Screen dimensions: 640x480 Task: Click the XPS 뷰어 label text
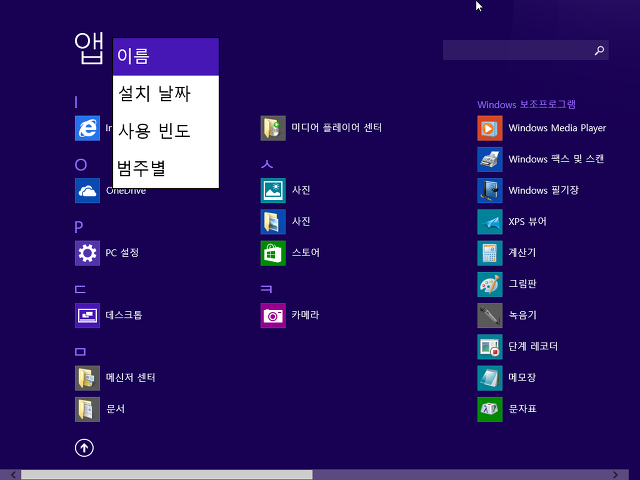pyautogui.click(x=527, y=222)
